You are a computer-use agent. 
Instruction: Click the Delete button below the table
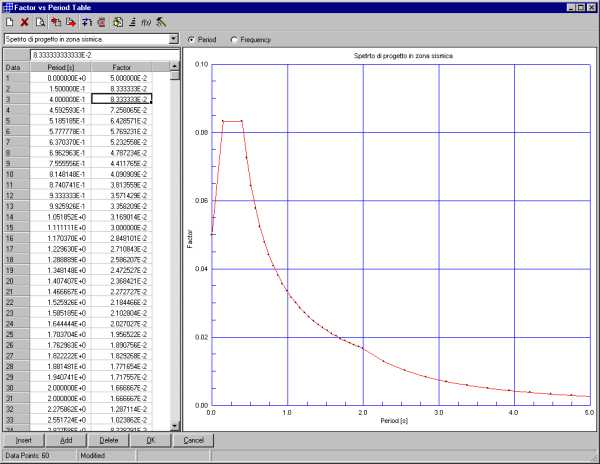tap(109, 440)
